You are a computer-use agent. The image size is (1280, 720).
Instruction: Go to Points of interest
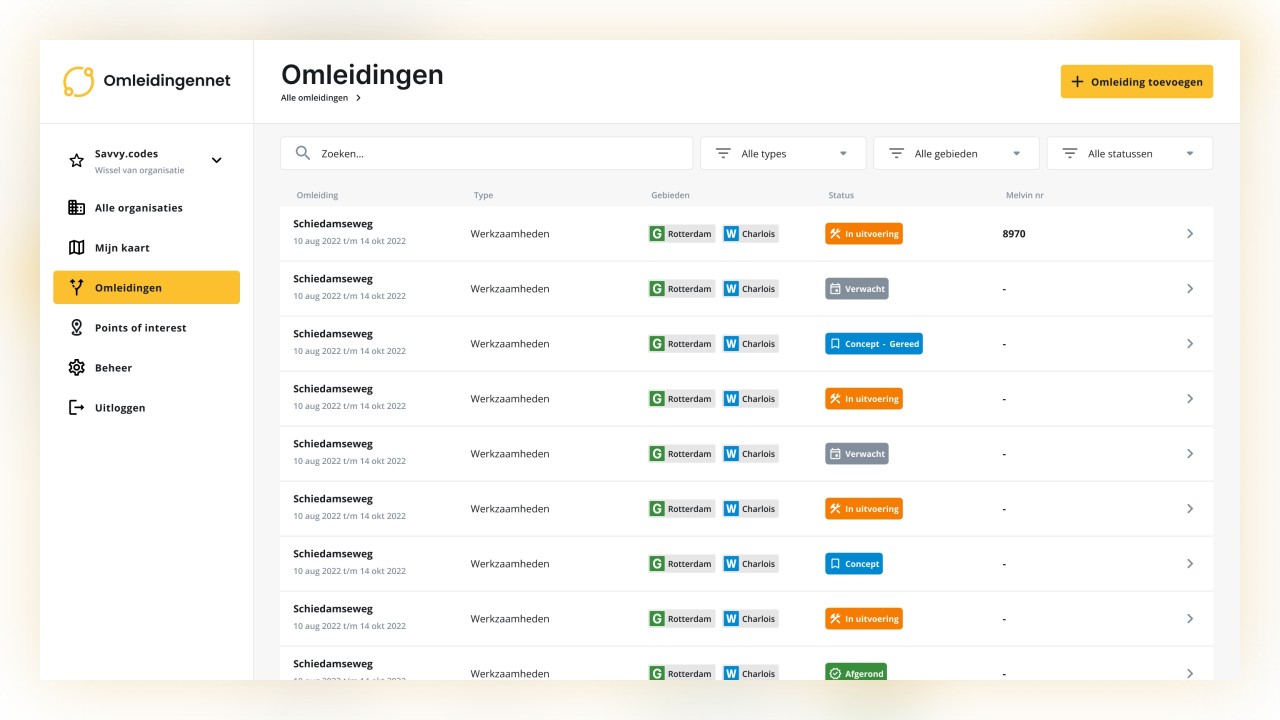pyautogui.click(x=146, y=328)
